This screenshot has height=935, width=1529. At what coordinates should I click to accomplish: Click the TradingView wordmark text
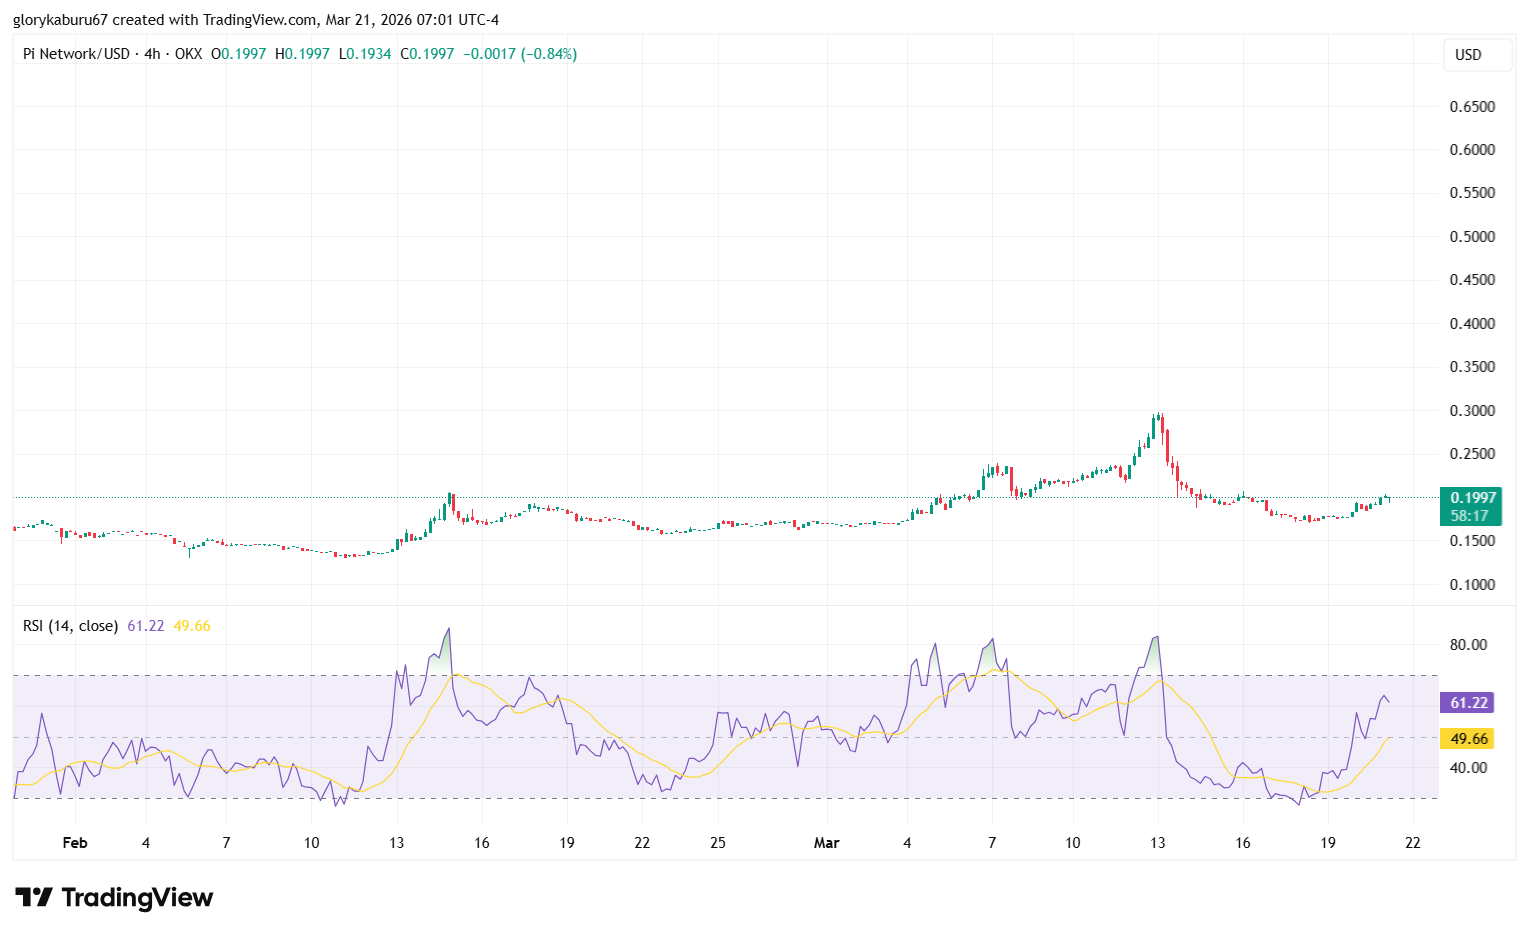click(137, 897)
